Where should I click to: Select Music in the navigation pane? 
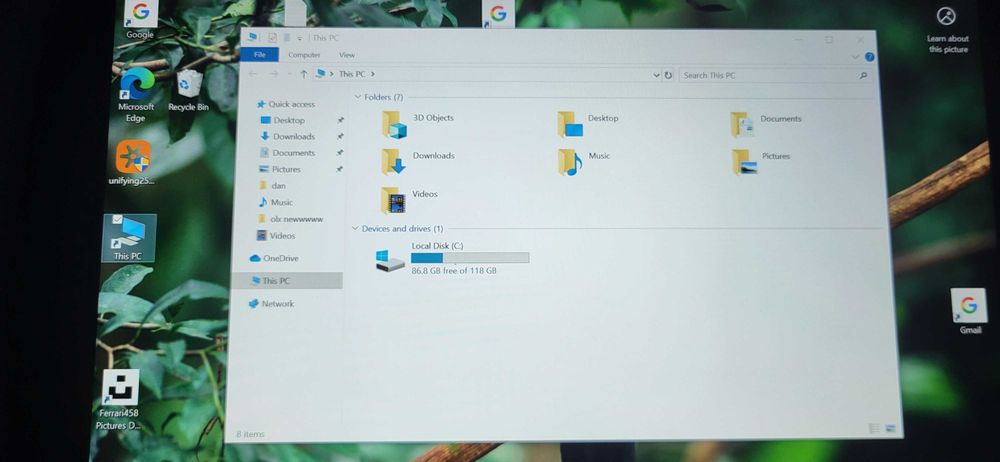(x=275, y=202)
